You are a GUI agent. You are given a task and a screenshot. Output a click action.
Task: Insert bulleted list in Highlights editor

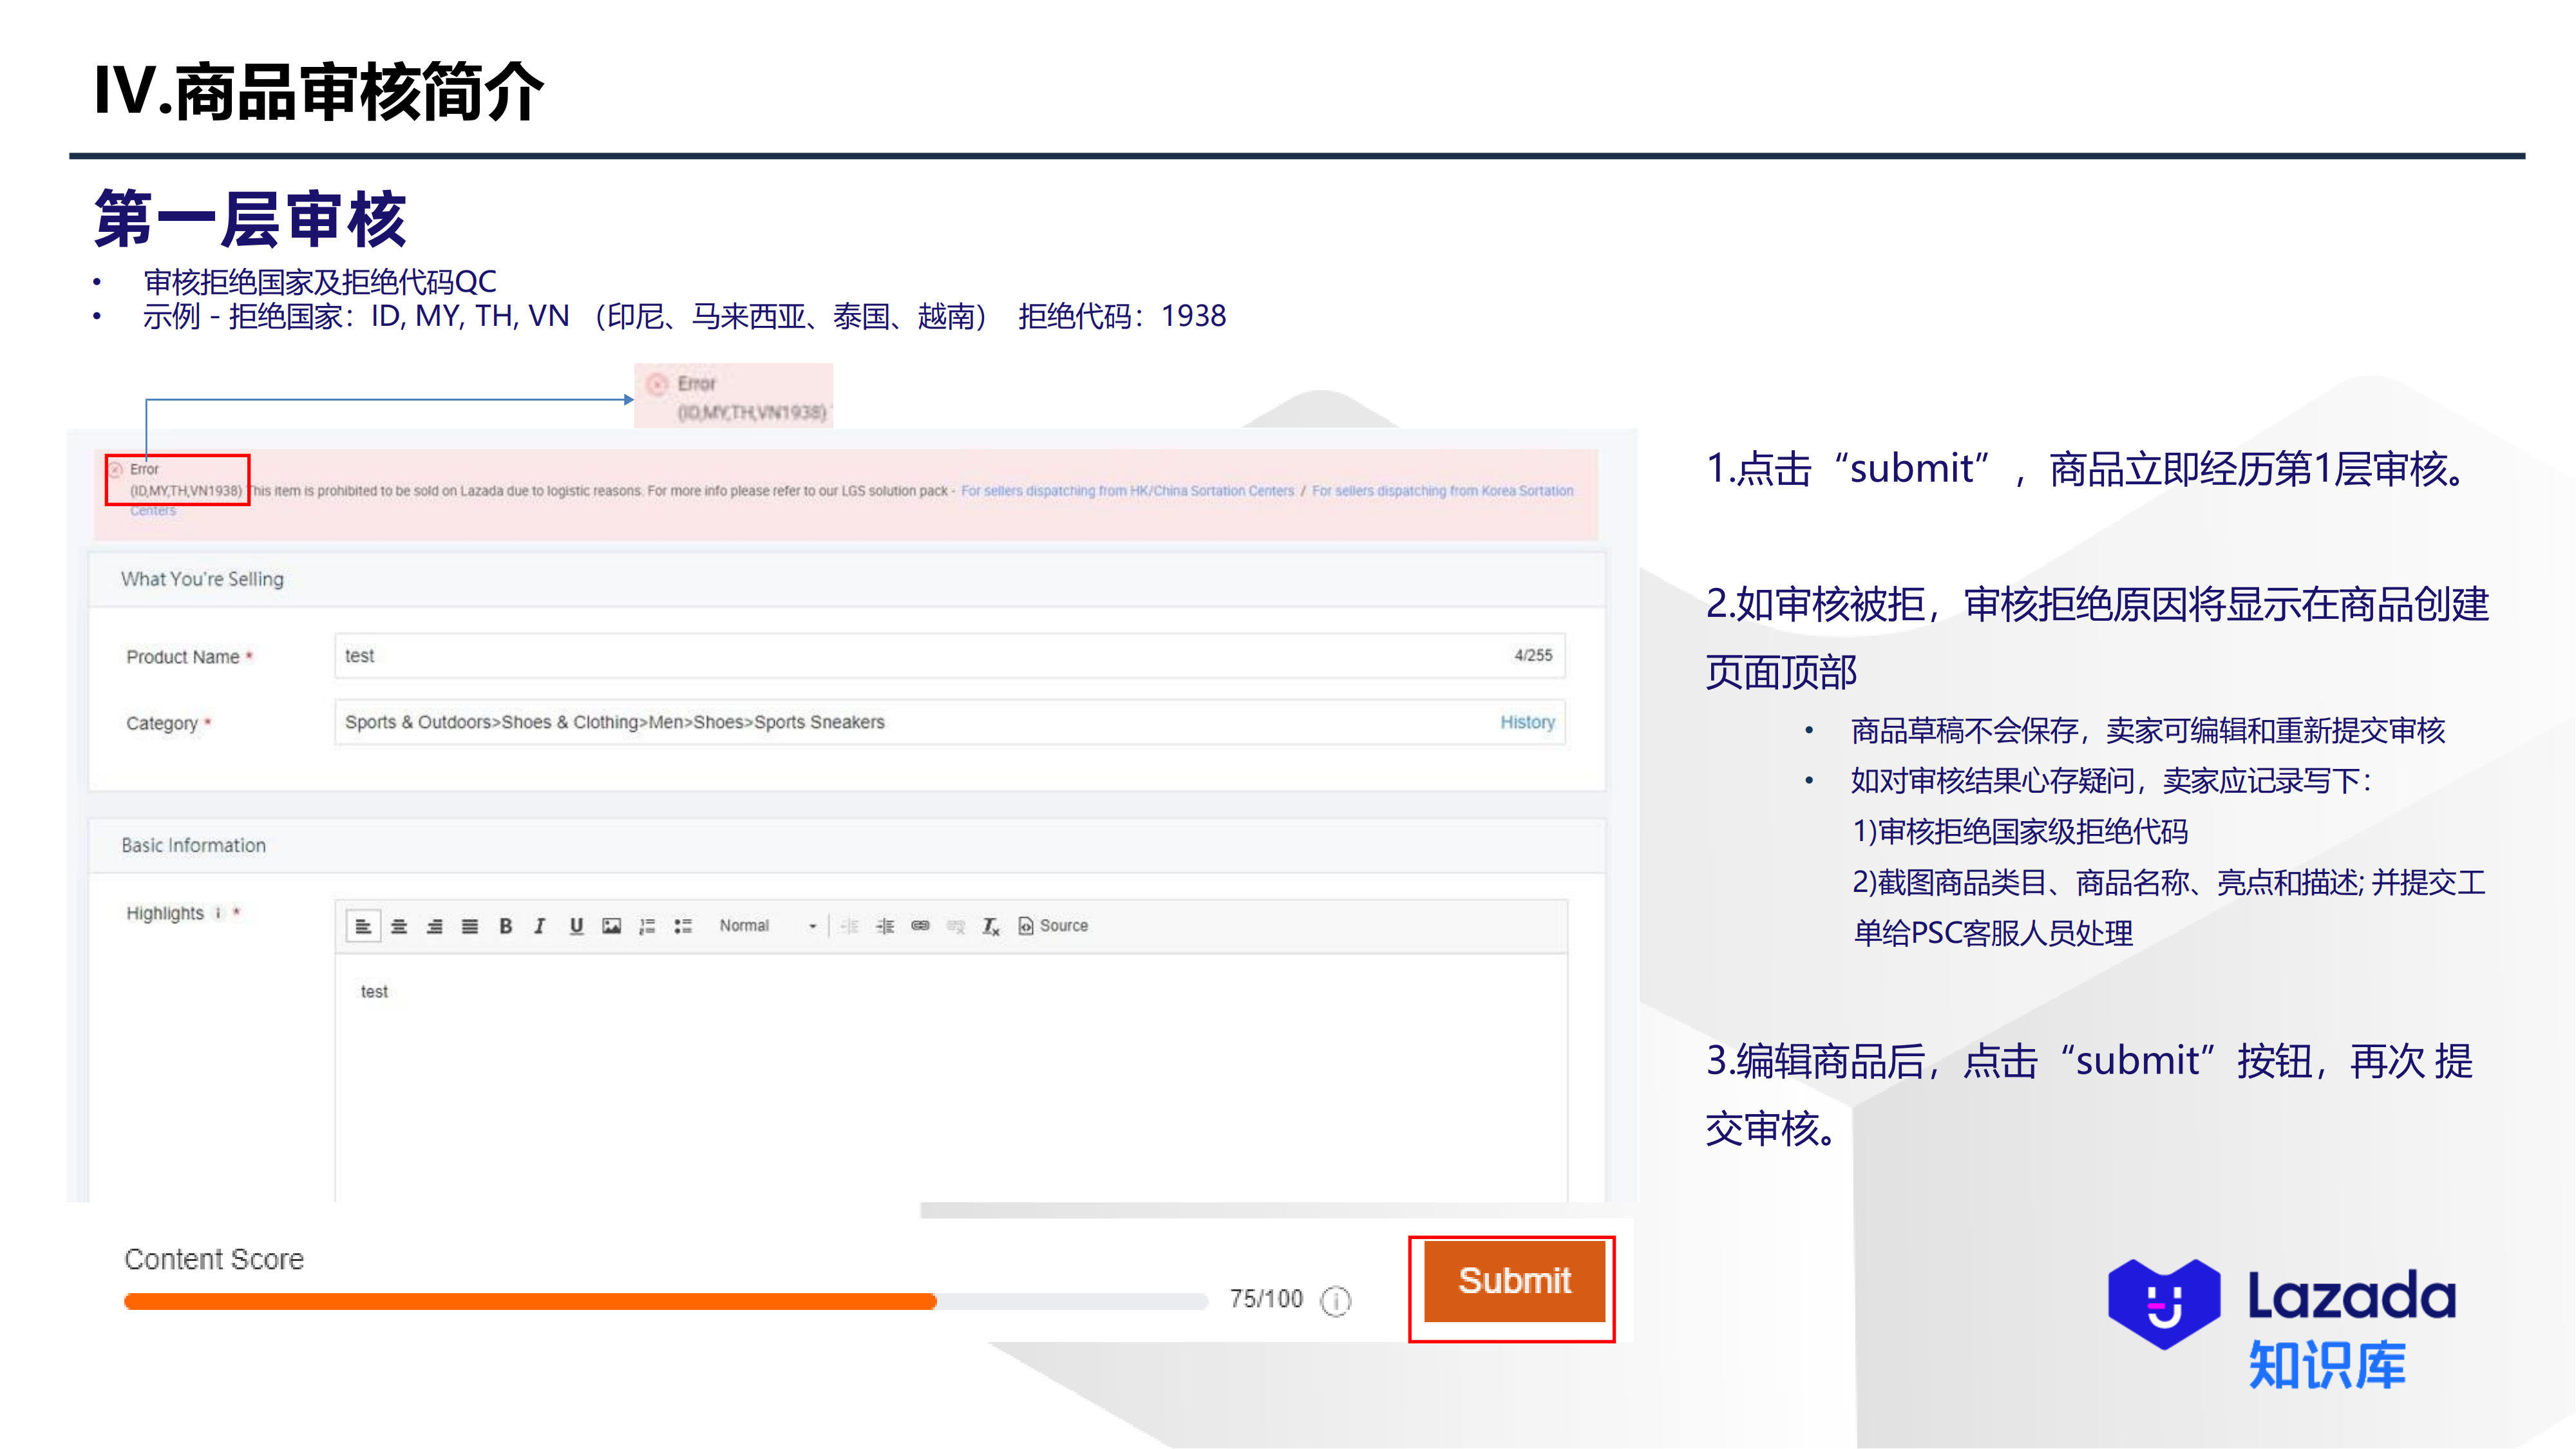(x=683, y=926)
